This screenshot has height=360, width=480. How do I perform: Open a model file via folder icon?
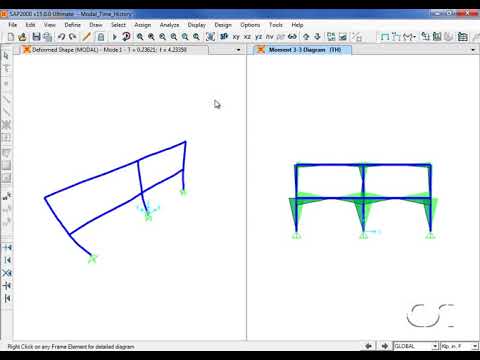22,37
